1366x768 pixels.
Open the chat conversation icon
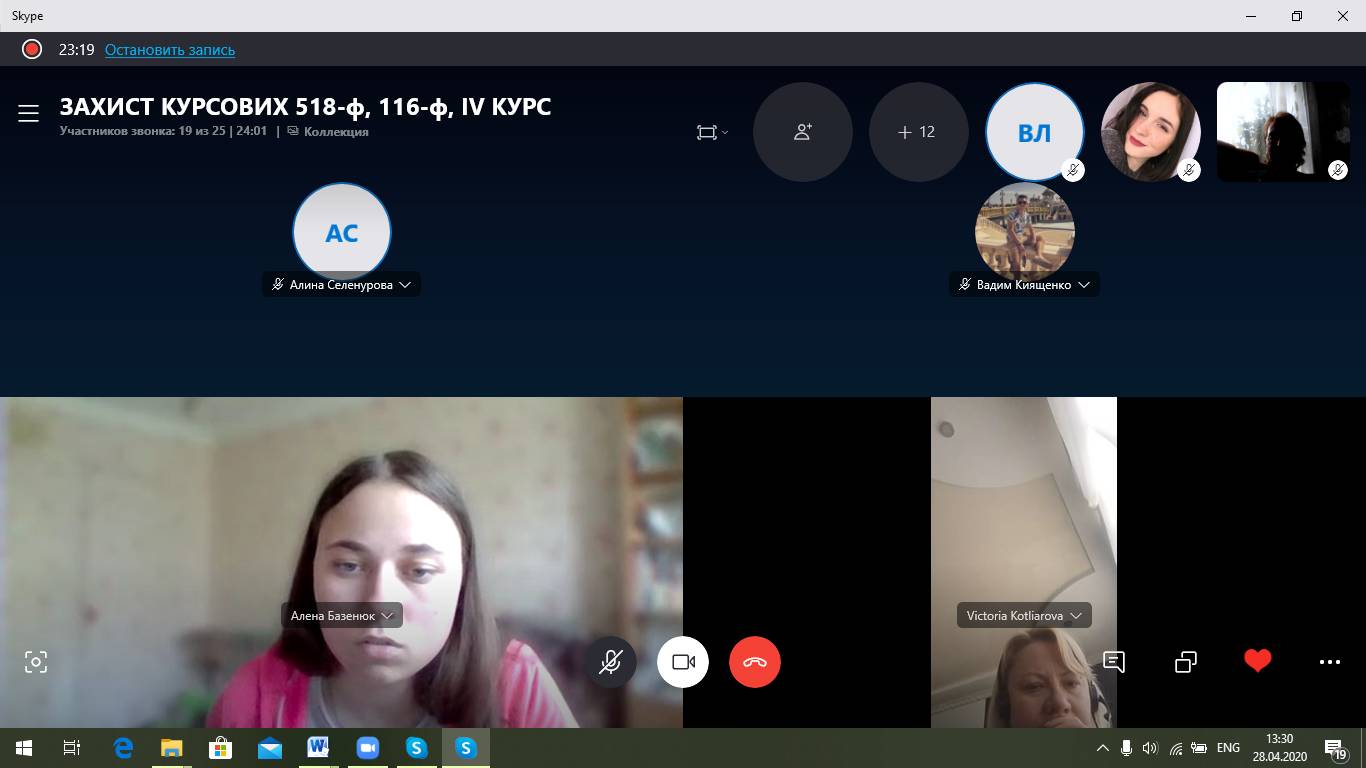click(1113, 662)
